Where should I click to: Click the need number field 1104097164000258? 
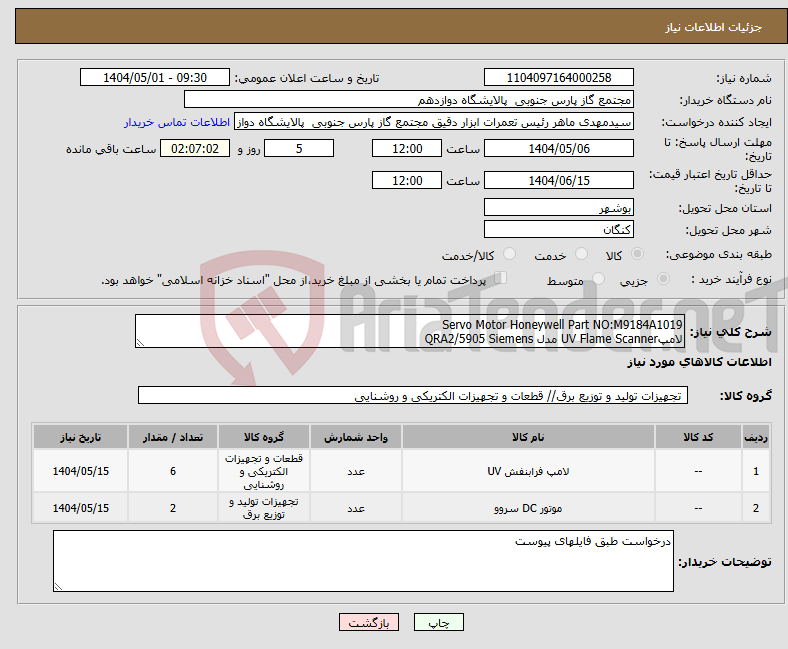tap(558, 77)
